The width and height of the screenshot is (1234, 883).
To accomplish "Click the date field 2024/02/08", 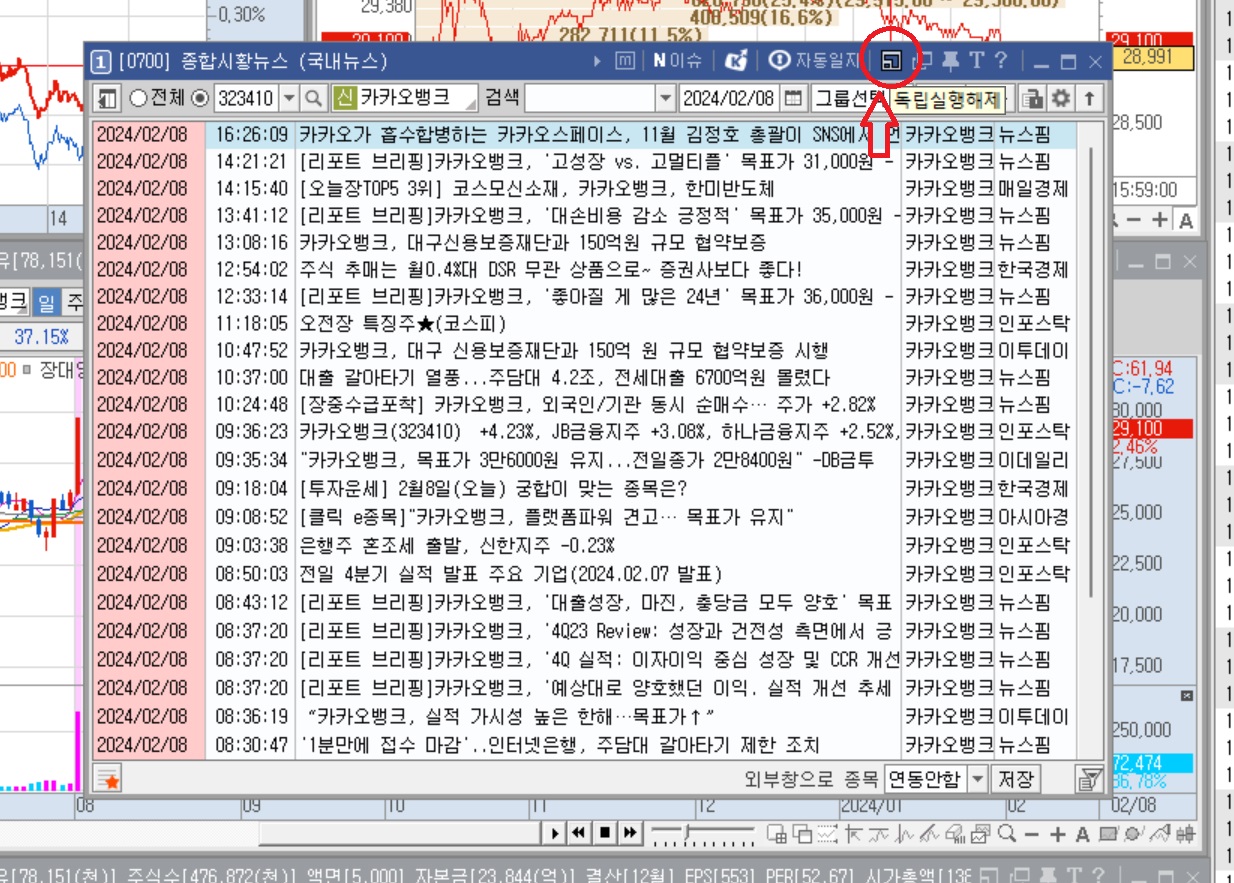I will (x=729, y=98).
